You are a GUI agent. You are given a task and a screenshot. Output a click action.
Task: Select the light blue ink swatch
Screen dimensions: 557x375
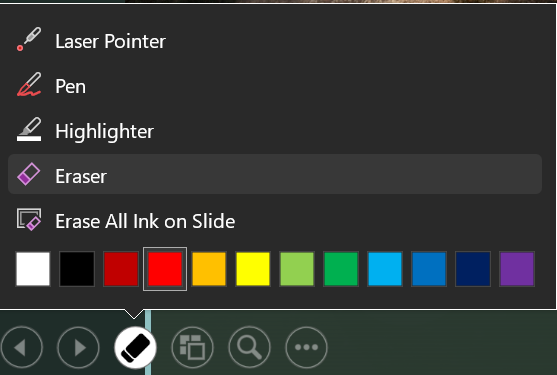tap(385, 269)
